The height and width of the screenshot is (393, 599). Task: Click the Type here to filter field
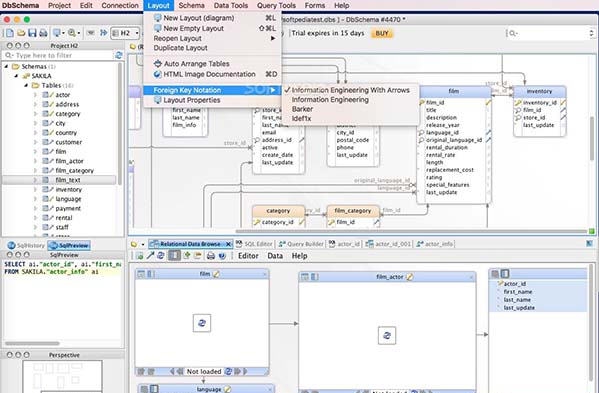point(59,55)
